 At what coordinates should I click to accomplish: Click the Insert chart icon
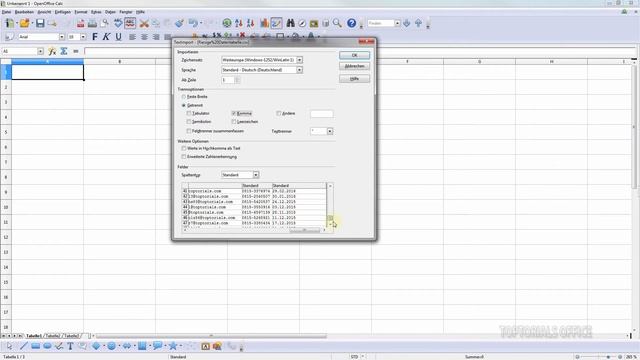(x=264, y=23)
